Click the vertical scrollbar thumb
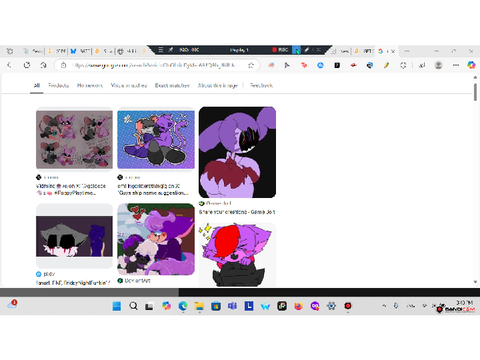Viewport: 480px width, 360px height. pos(475,92)
